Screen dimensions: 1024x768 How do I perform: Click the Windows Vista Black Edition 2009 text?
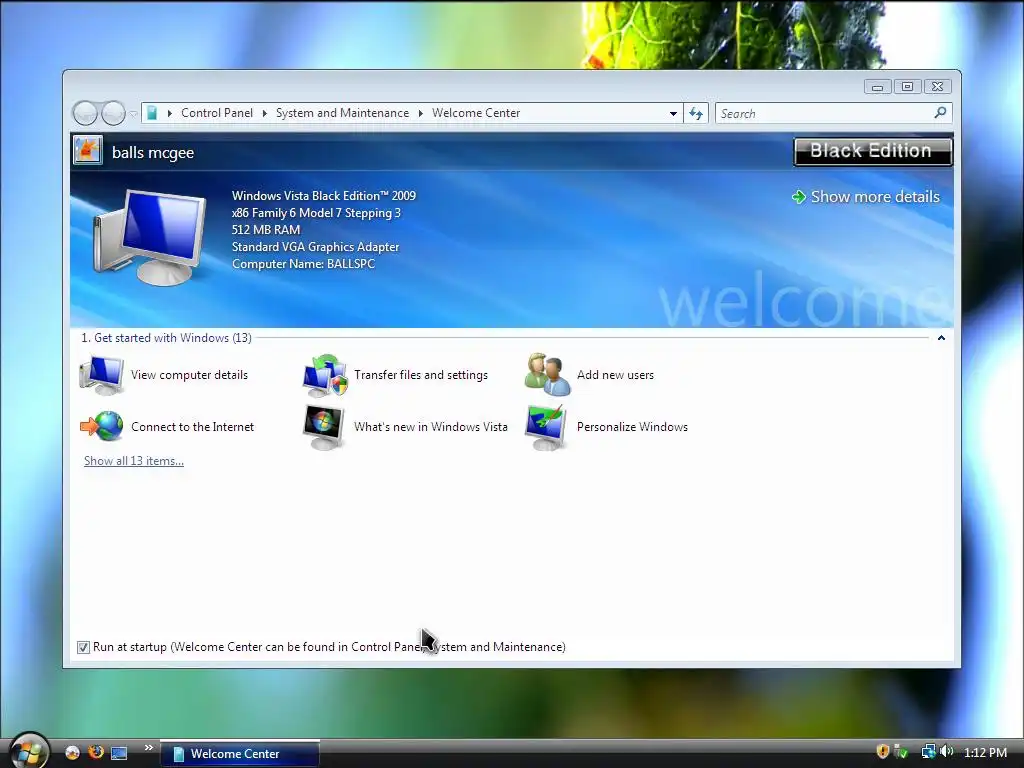tap(323, 195)
